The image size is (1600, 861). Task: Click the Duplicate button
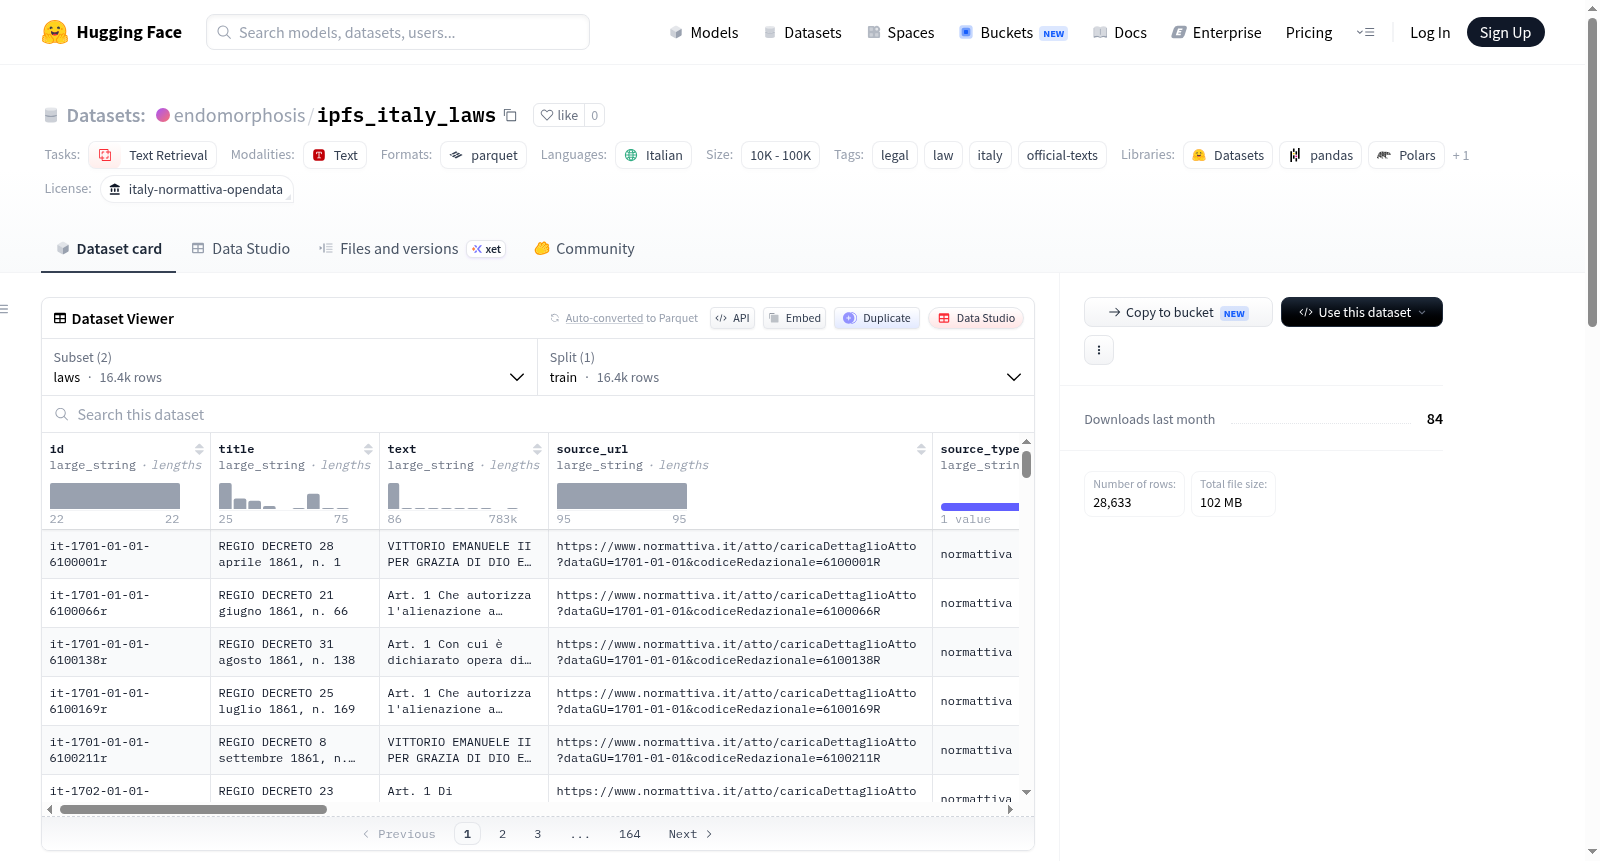point(877,318)
